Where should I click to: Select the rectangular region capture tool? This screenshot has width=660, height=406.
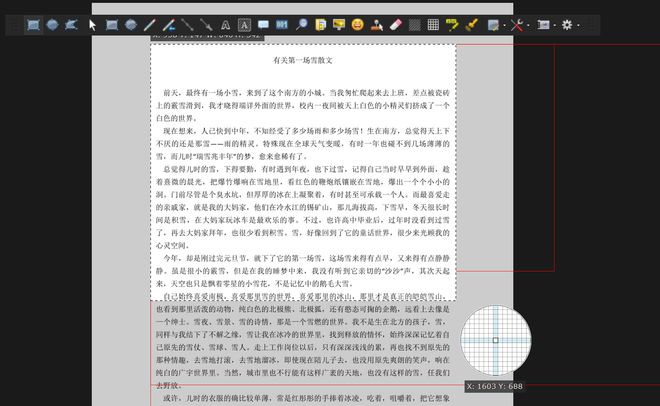tap(33, 25)
